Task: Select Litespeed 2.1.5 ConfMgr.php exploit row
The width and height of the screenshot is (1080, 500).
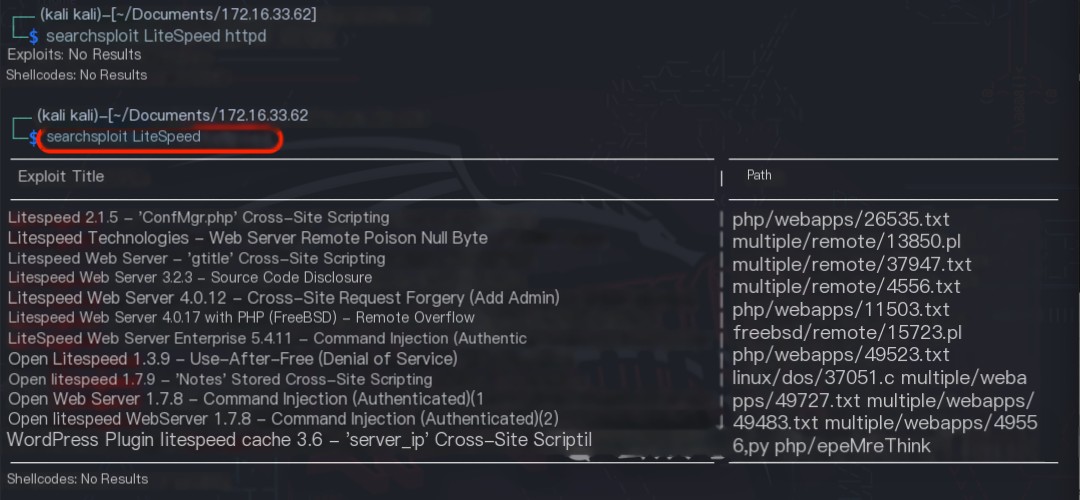Action: coord(198,218)
